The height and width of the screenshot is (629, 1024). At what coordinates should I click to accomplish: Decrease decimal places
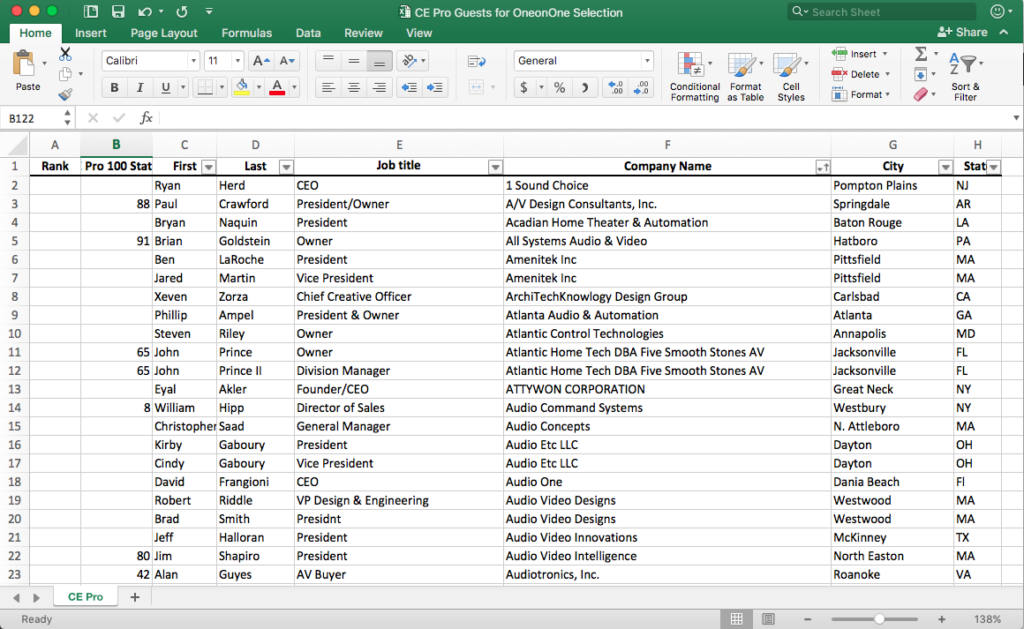(x=641, y=88)
